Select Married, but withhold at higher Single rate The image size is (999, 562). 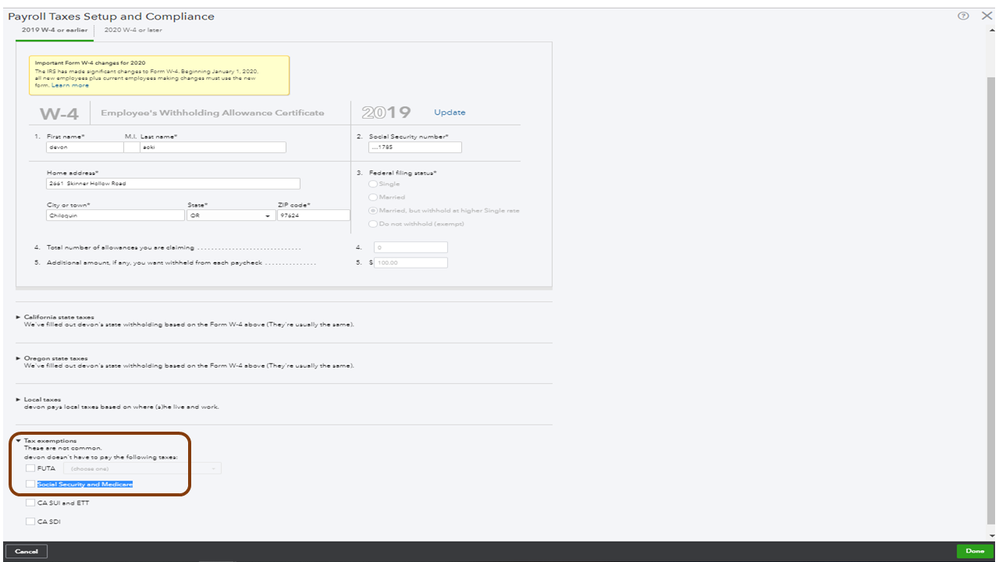[373, 210]
